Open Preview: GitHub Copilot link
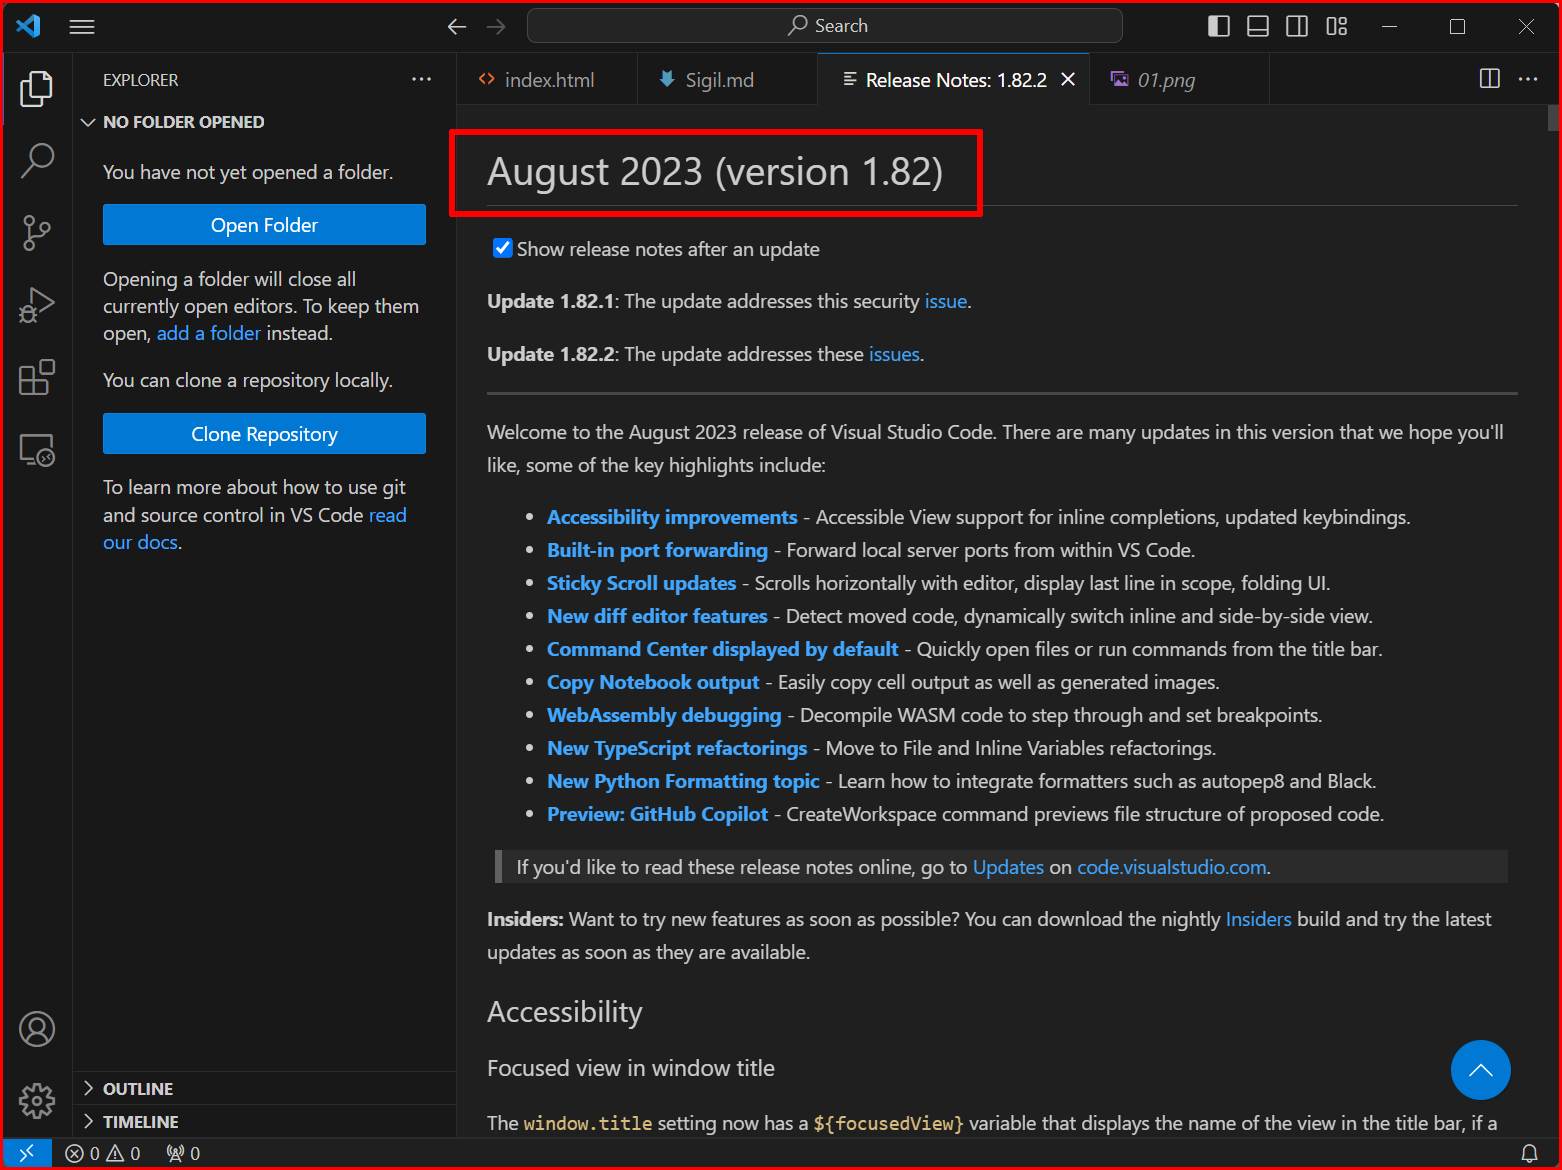Image resolution: width=1562 pixels, height=1170 pixels. pos(657,814)
